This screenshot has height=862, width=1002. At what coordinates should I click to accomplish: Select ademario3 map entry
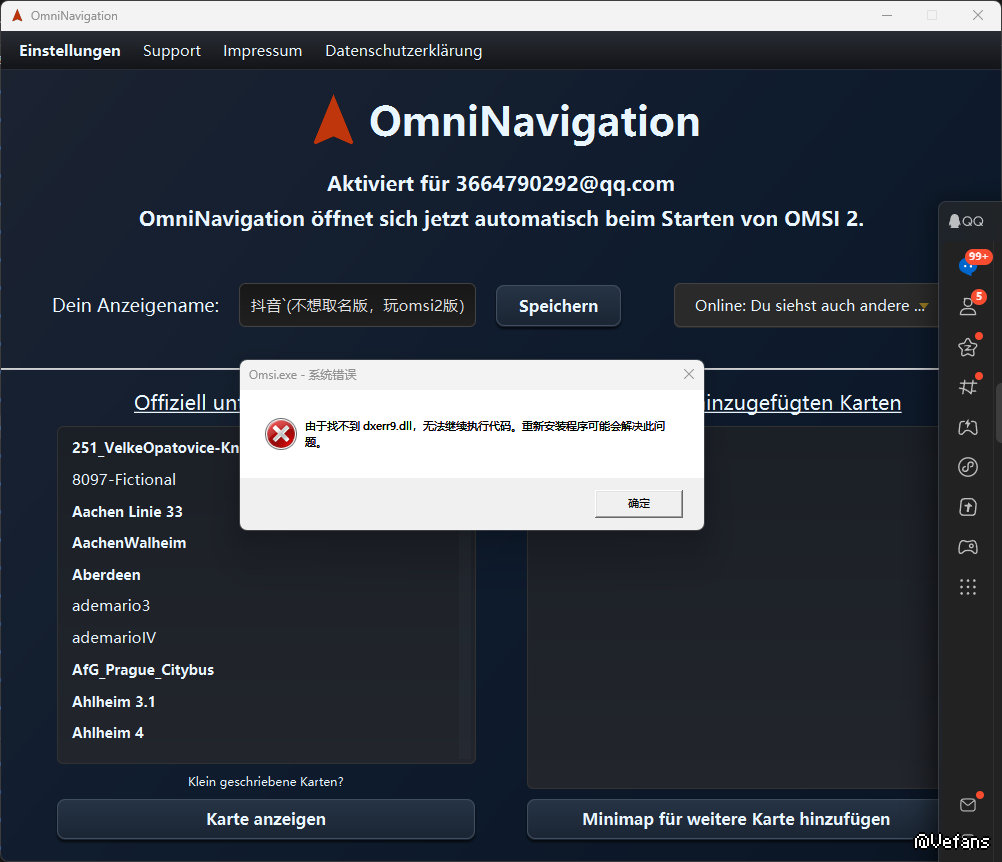click(x=111, y=606)
